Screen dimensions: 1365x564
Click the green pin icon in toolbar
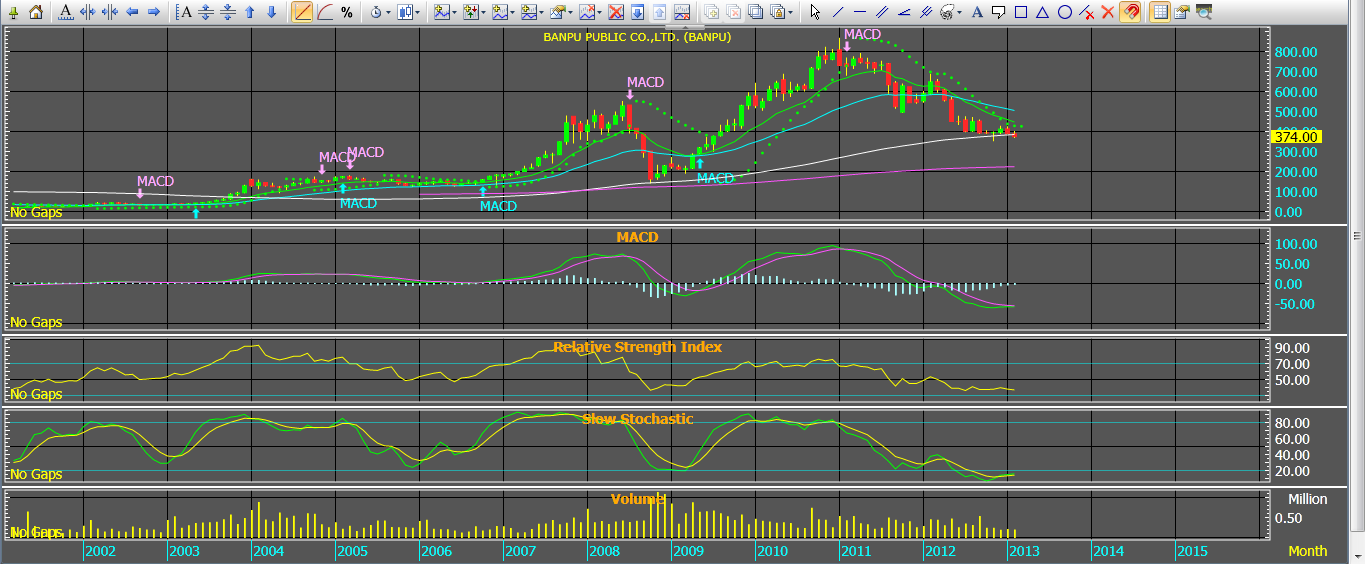click(14, 12)
